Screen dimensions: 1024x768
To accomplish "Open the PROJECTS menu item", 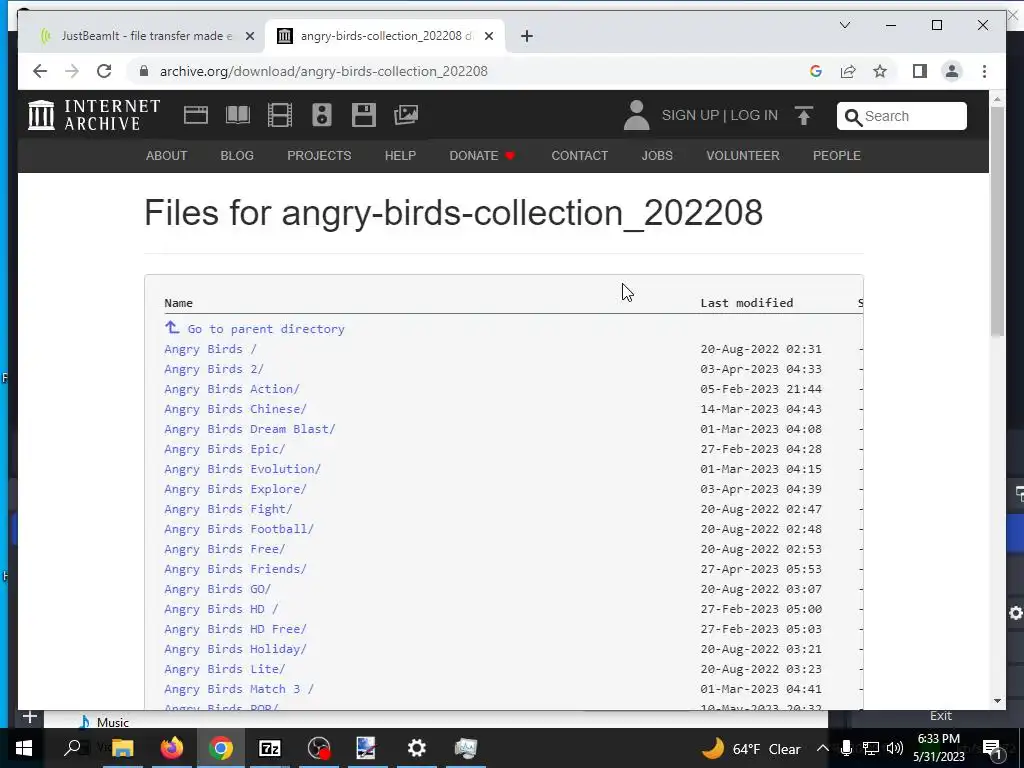I will (x=319, y=155).
